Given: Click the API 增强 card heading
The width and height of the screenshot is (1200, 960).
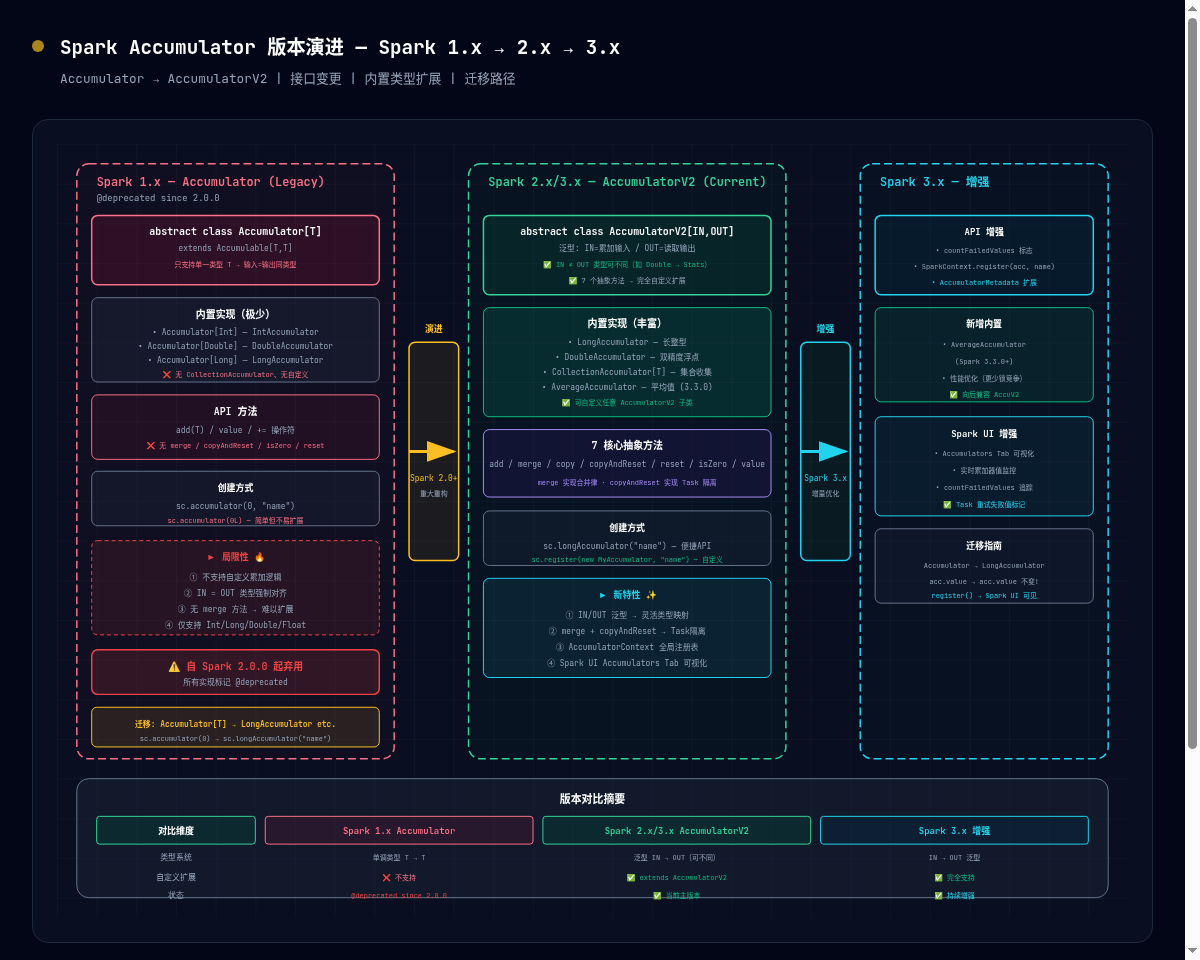Looking at the screenshot, I should [984, 232].
